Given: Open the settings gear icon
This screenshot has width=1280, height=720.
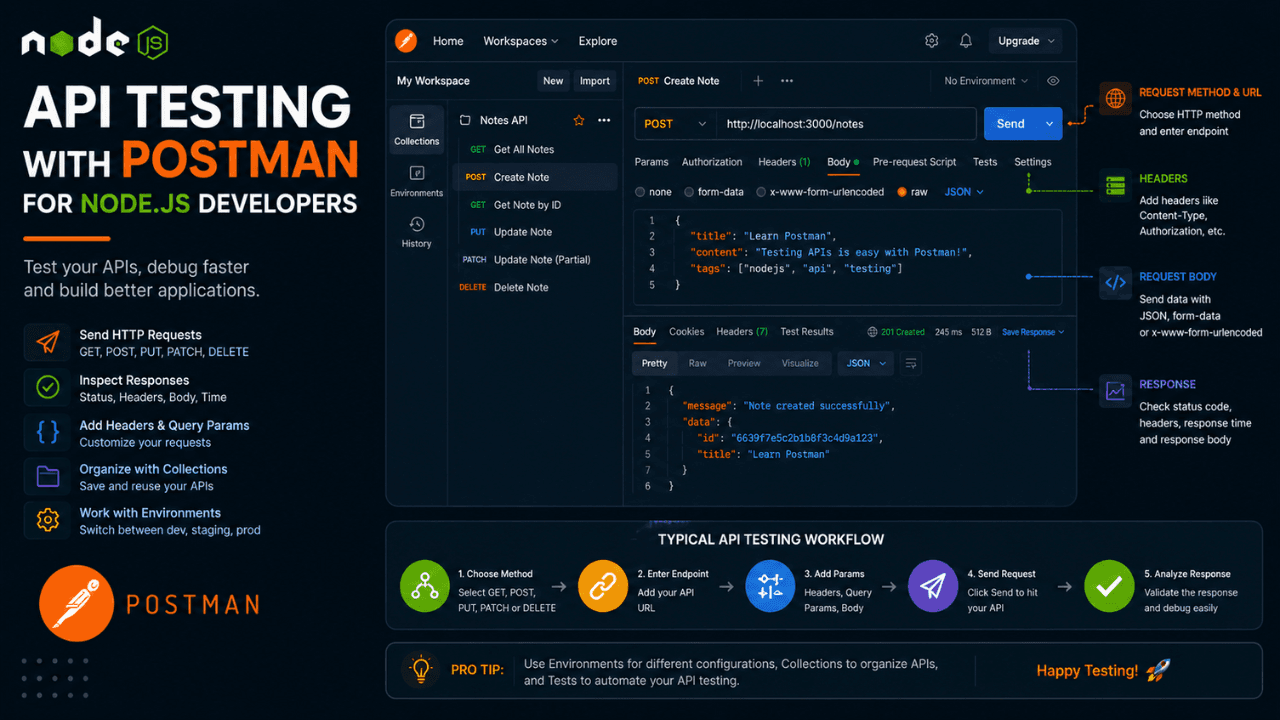Looking at the screenshot, I should 932,41.
